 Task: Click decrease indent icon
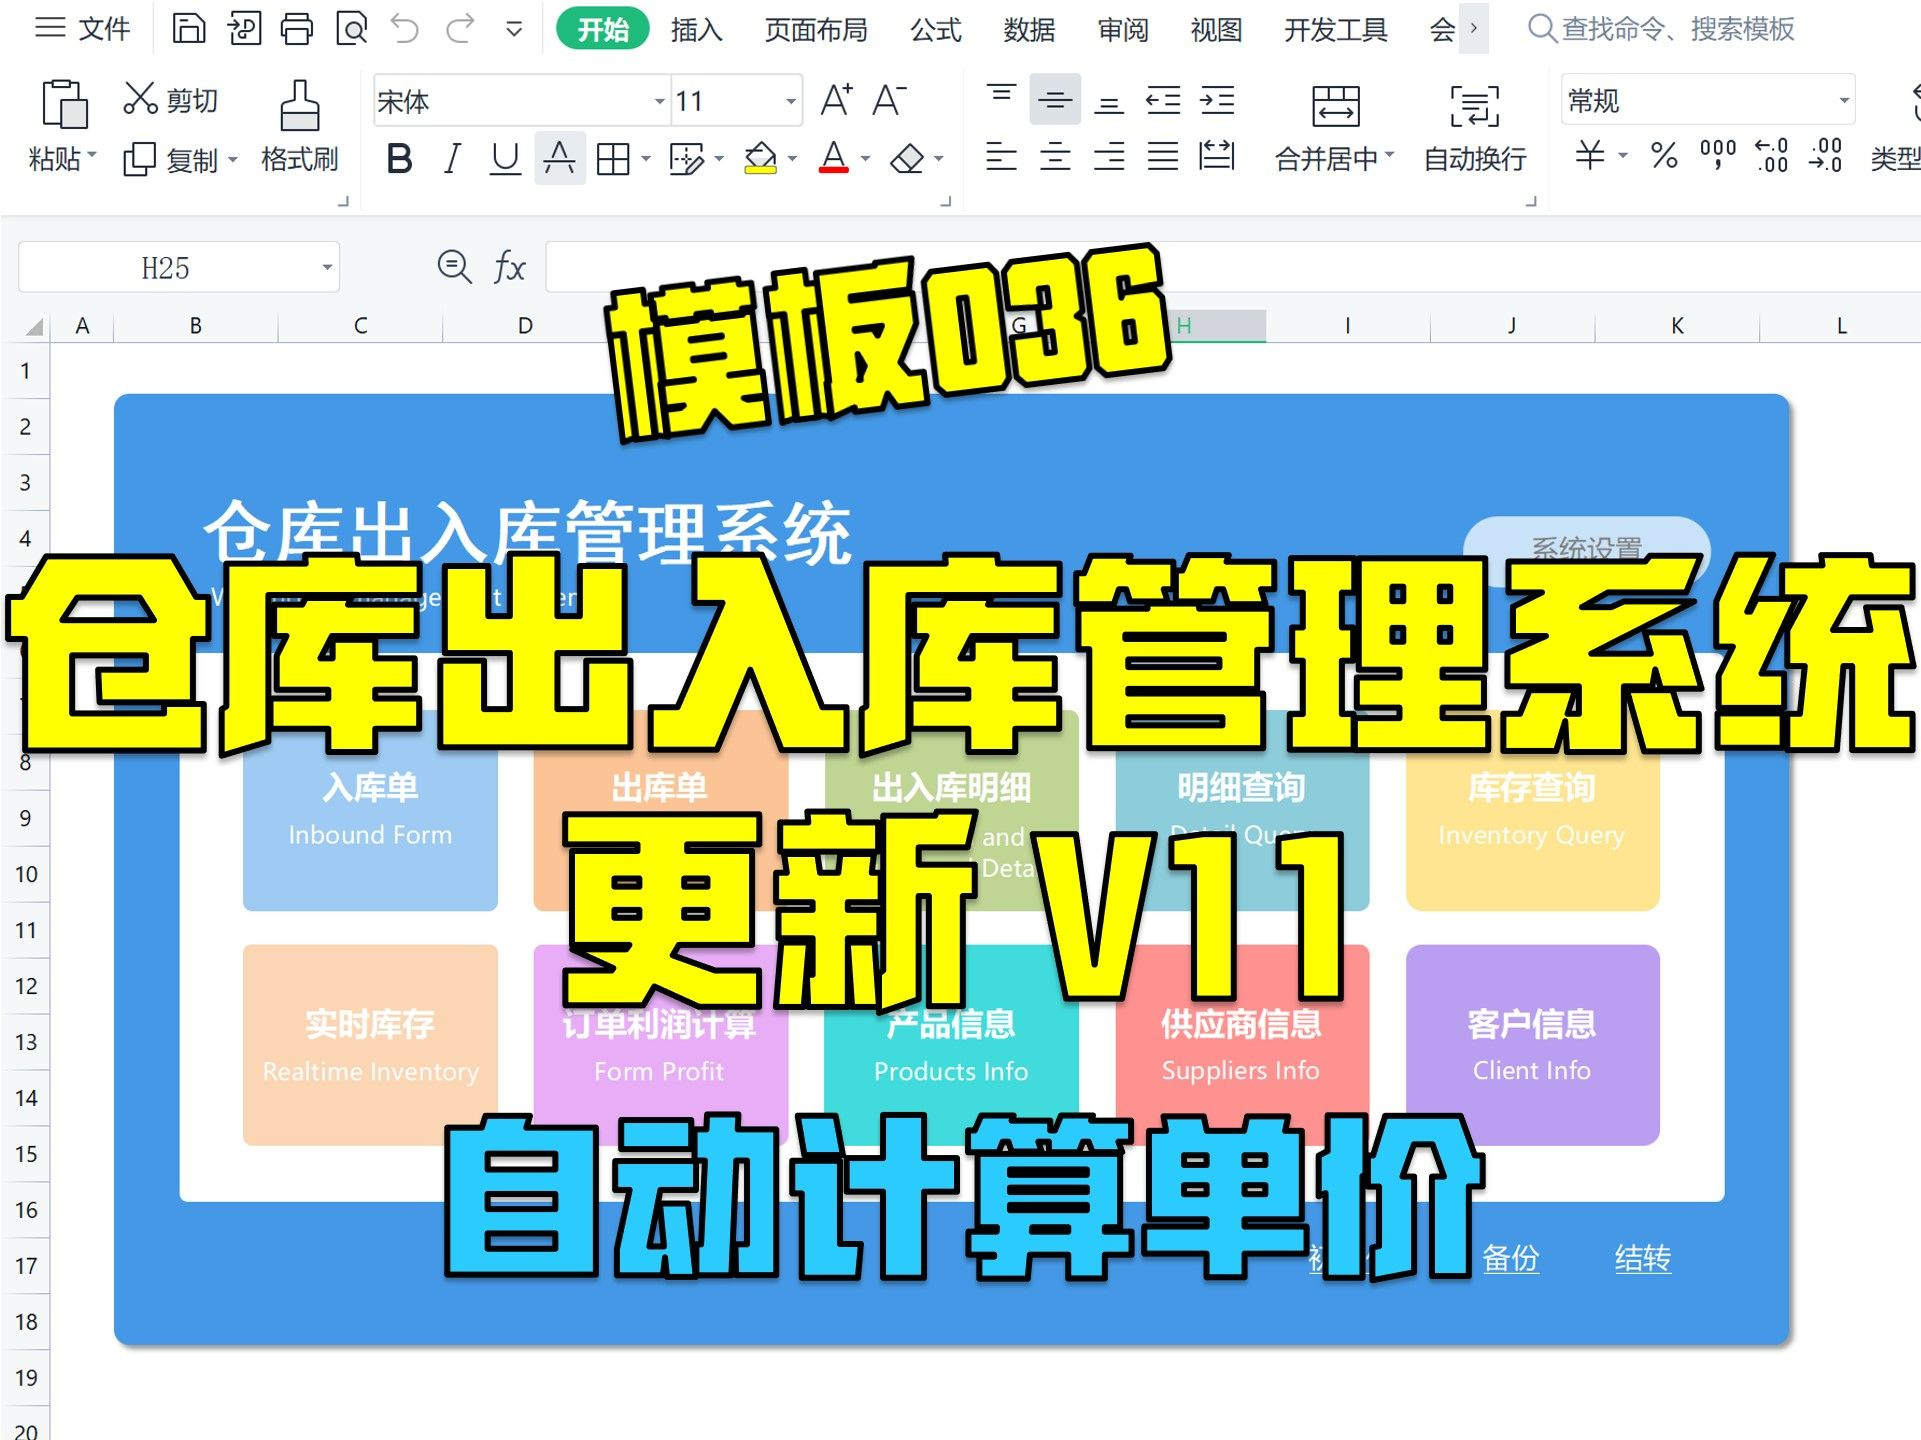point(1163,99)
